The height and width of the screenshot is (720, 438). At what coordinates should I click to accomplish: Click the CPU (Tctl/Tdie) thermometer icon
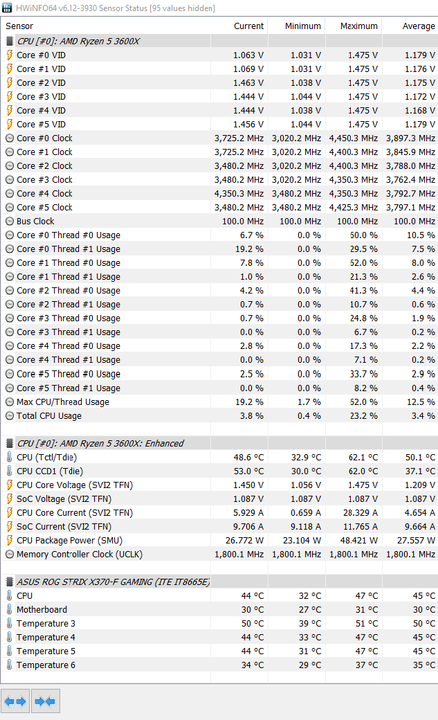[9, 457]
